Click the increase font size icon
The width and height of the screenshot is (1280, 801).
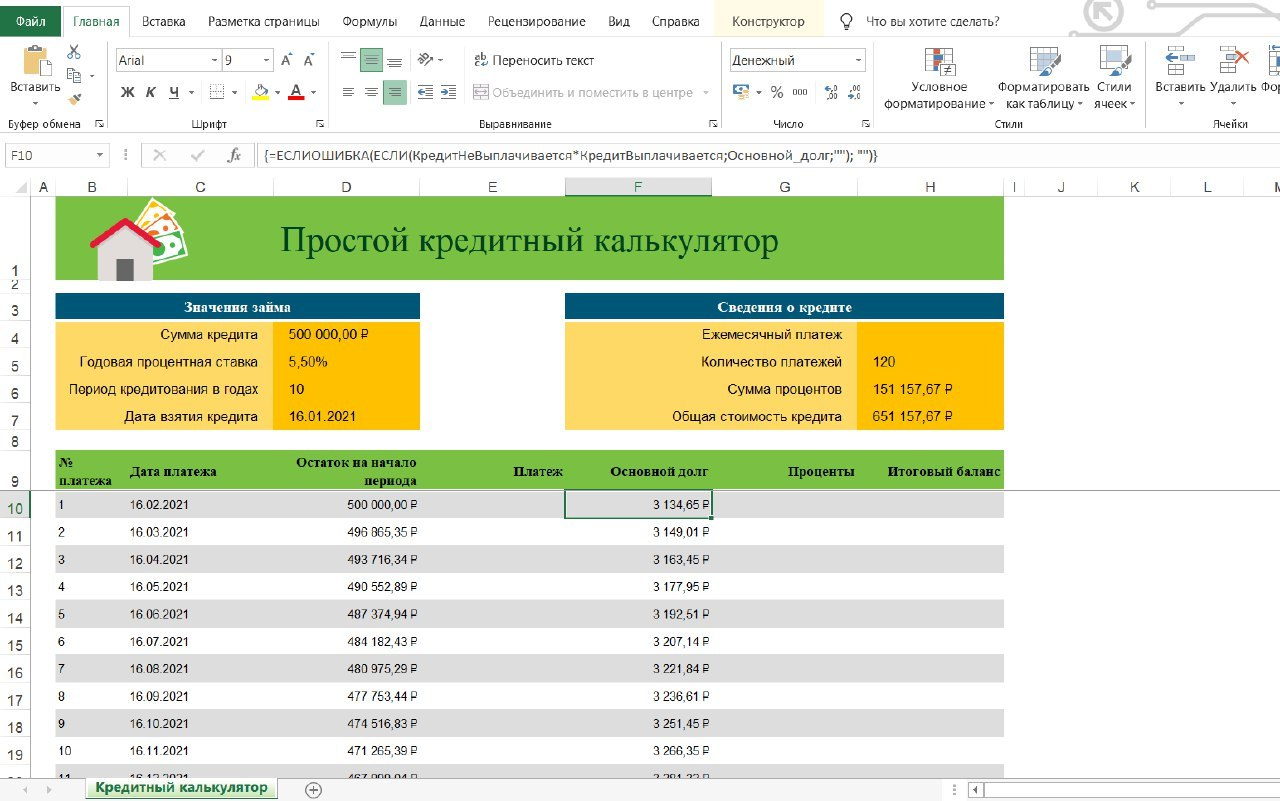point(287,61)
